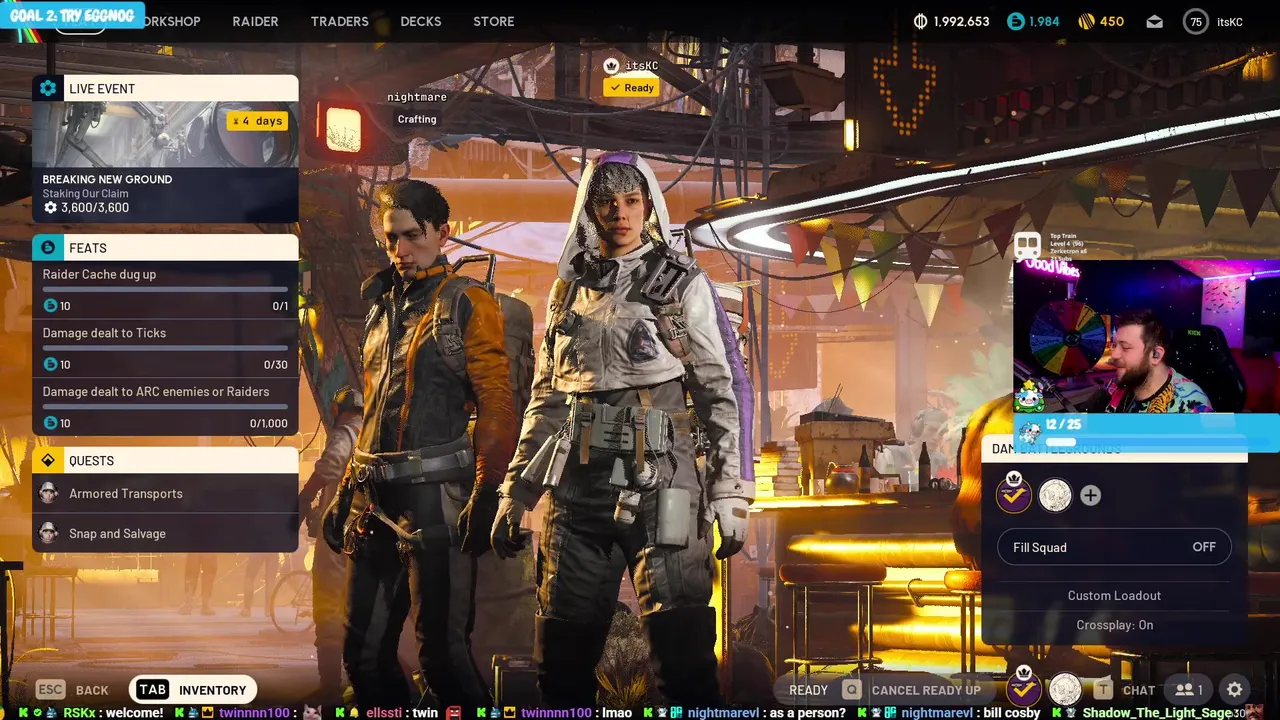Image resolution: width=1280 pixels, height=720 pixels.
Task: Click the Damage dealt to Ticks progress bar
Action: 165,348
